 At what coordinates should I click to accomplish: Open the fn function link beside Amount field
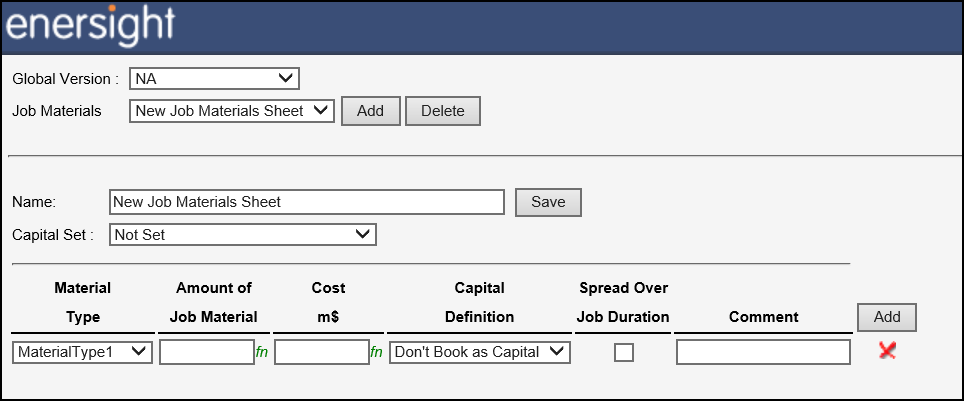tap(262, 352)
